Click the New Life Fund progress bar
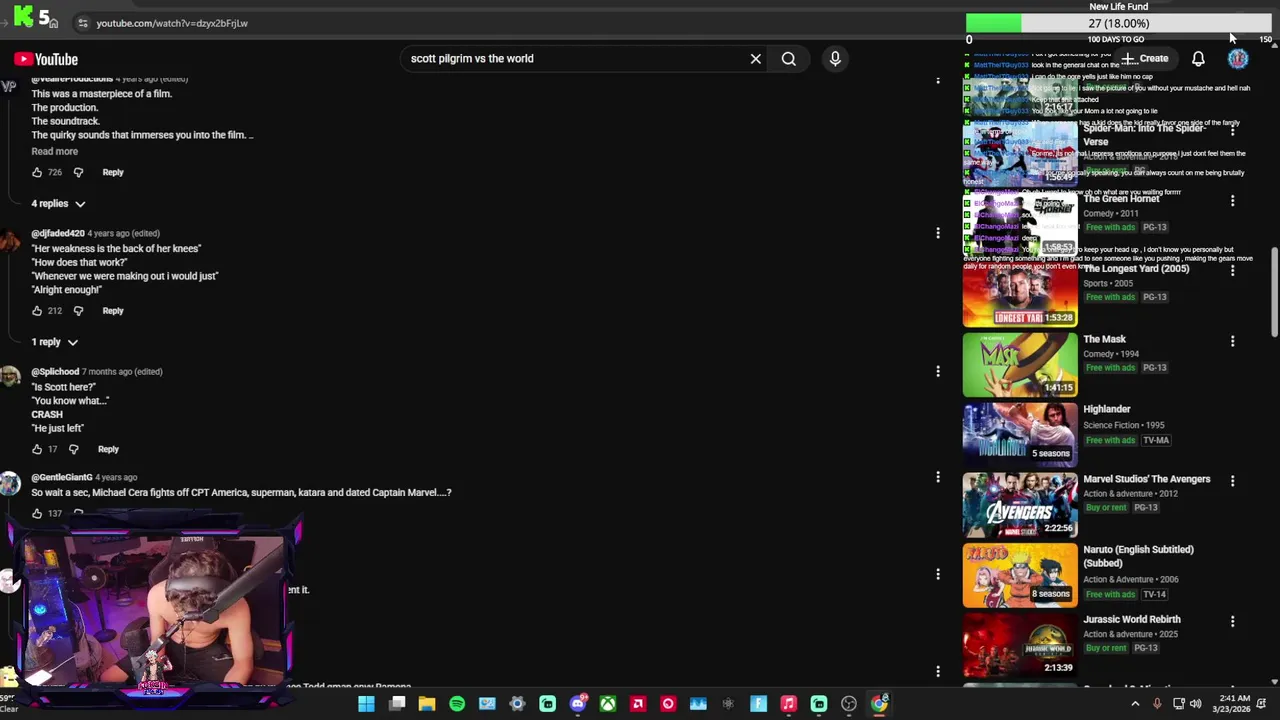This screenshot has width=1280, height=720. (x=1118, y=23)
